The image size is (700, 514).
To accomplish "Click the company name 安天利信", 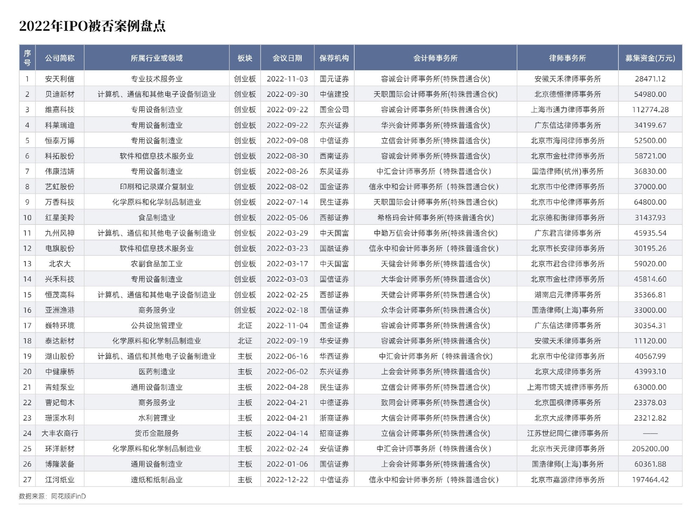I will pos(60,79).
